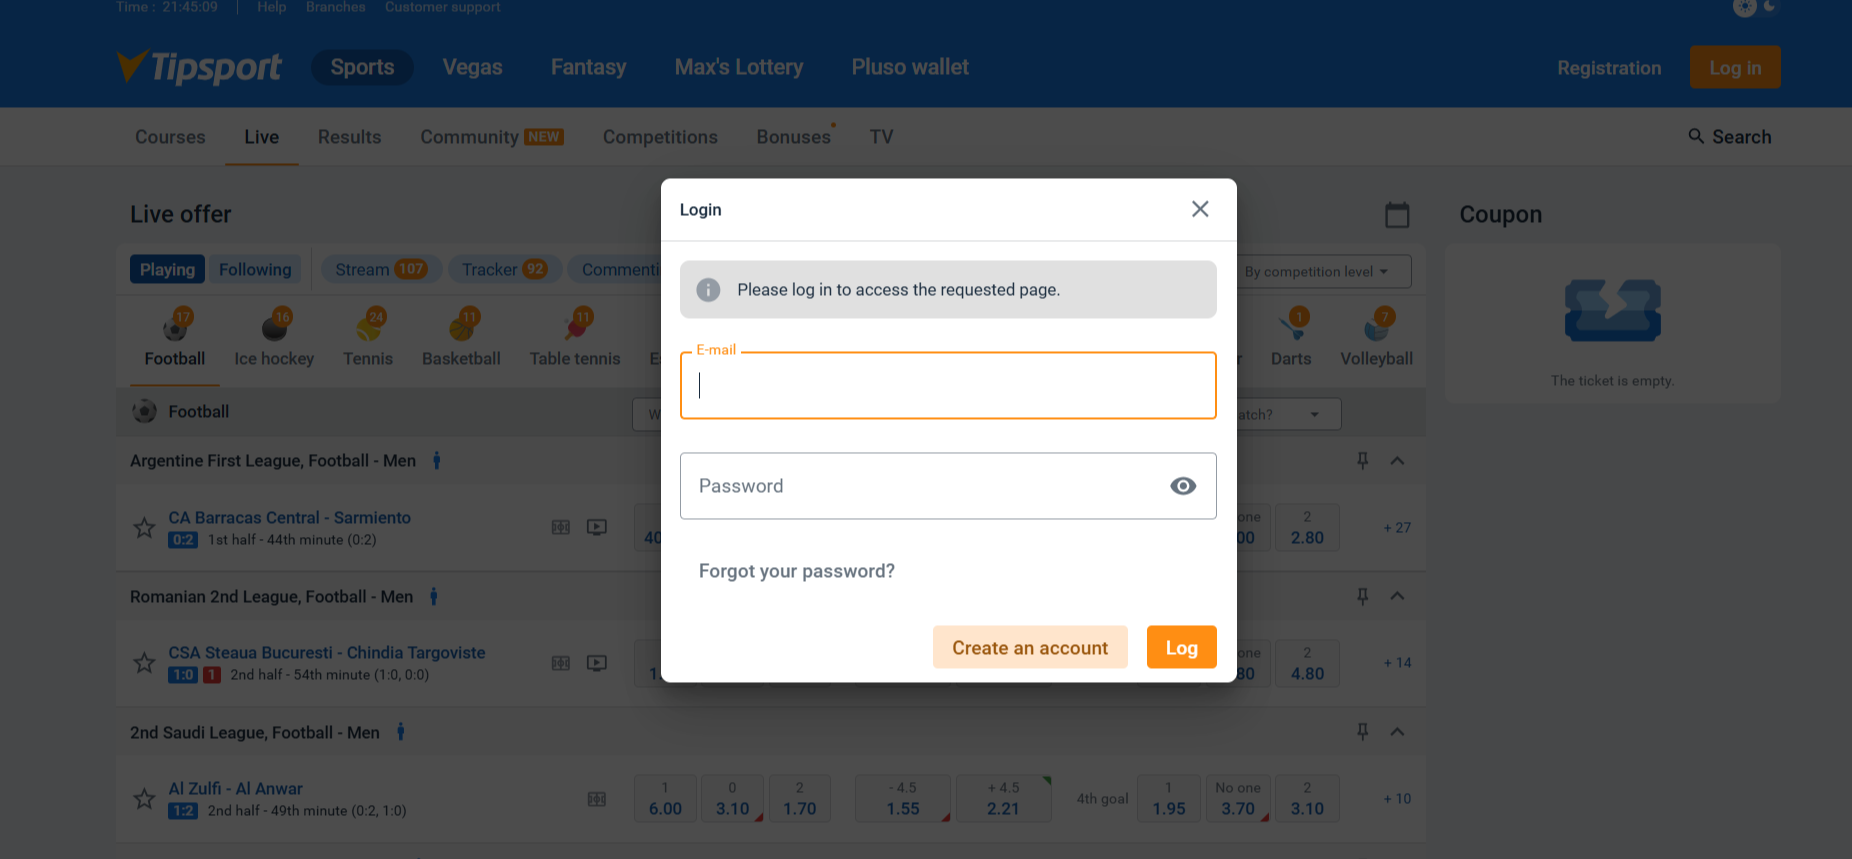The height and width of the screenshot is (859, 1852).
Task: Select the Basketball sport icon
Action: point(460,330)
